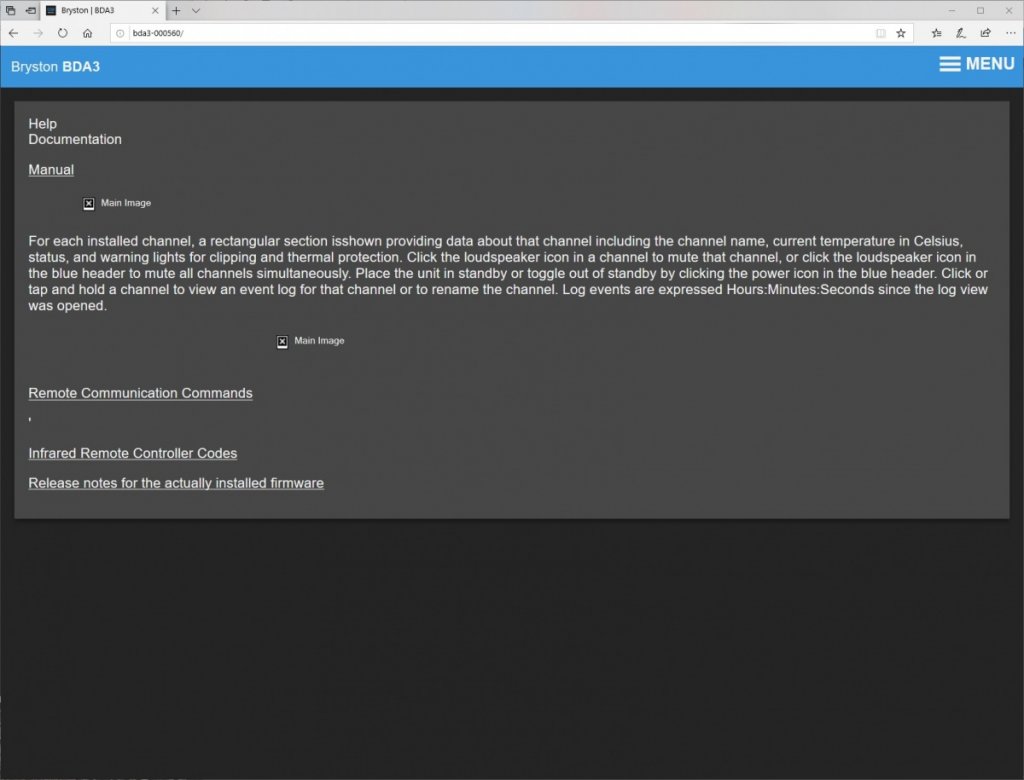
Task: Open the Manual link
Action: (x=51, y=170)
